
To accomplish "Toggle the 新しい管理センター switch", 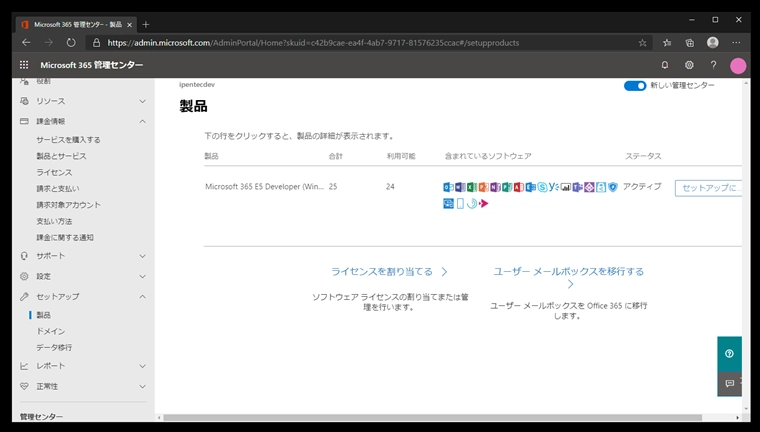I will point(635,86).
